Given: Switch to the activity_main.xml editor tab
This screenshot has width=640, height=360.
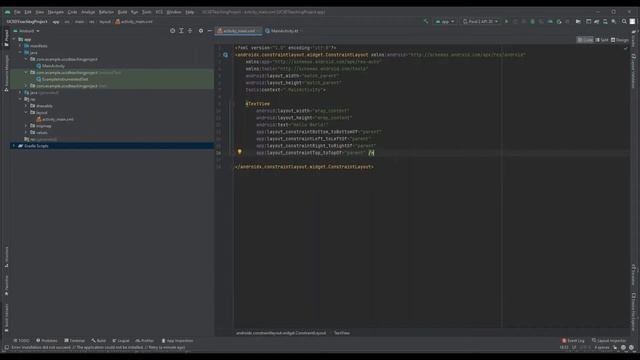Looking at the screenshot, I should (x=239, y=31).
